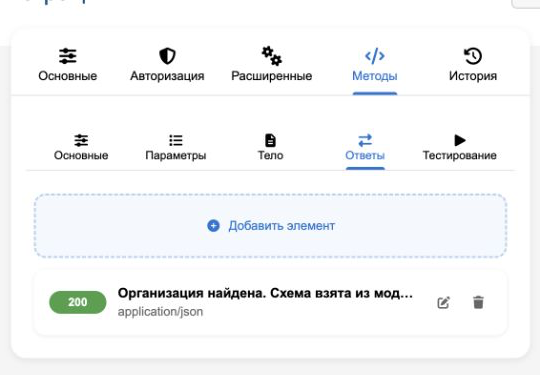
Task: Click the application/json text
Action: click(x=160, y=312)
